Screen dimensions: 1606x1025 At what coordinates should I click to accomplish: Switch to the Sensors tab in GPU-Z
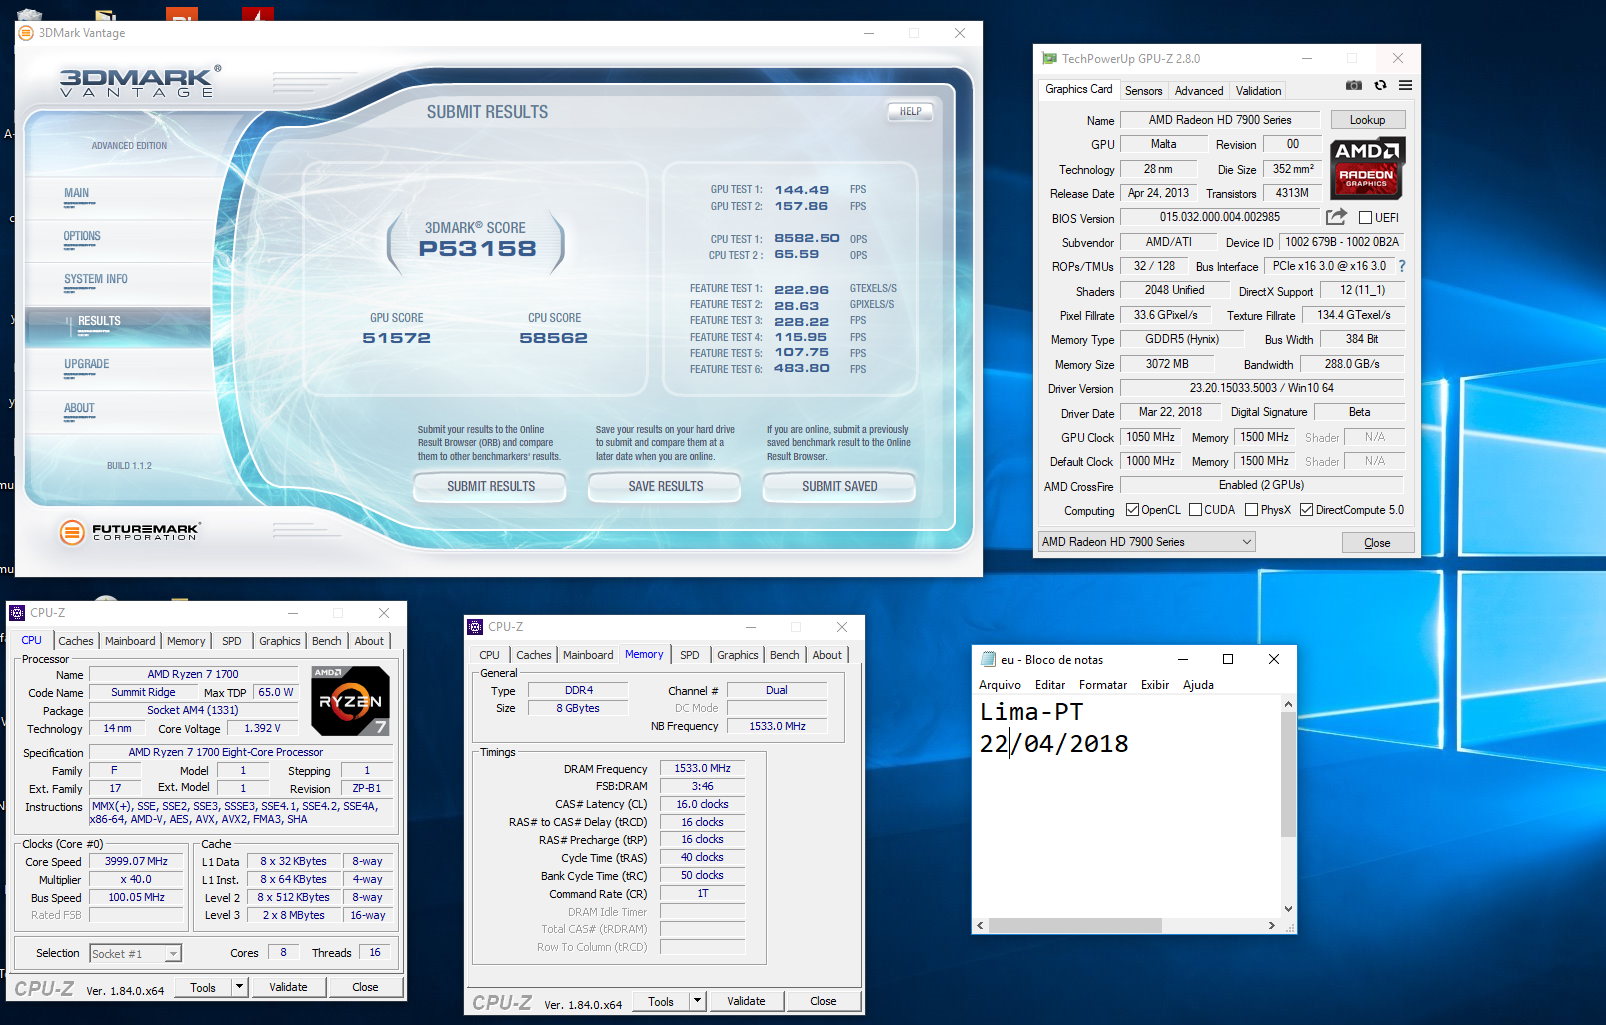(1143, 91)
